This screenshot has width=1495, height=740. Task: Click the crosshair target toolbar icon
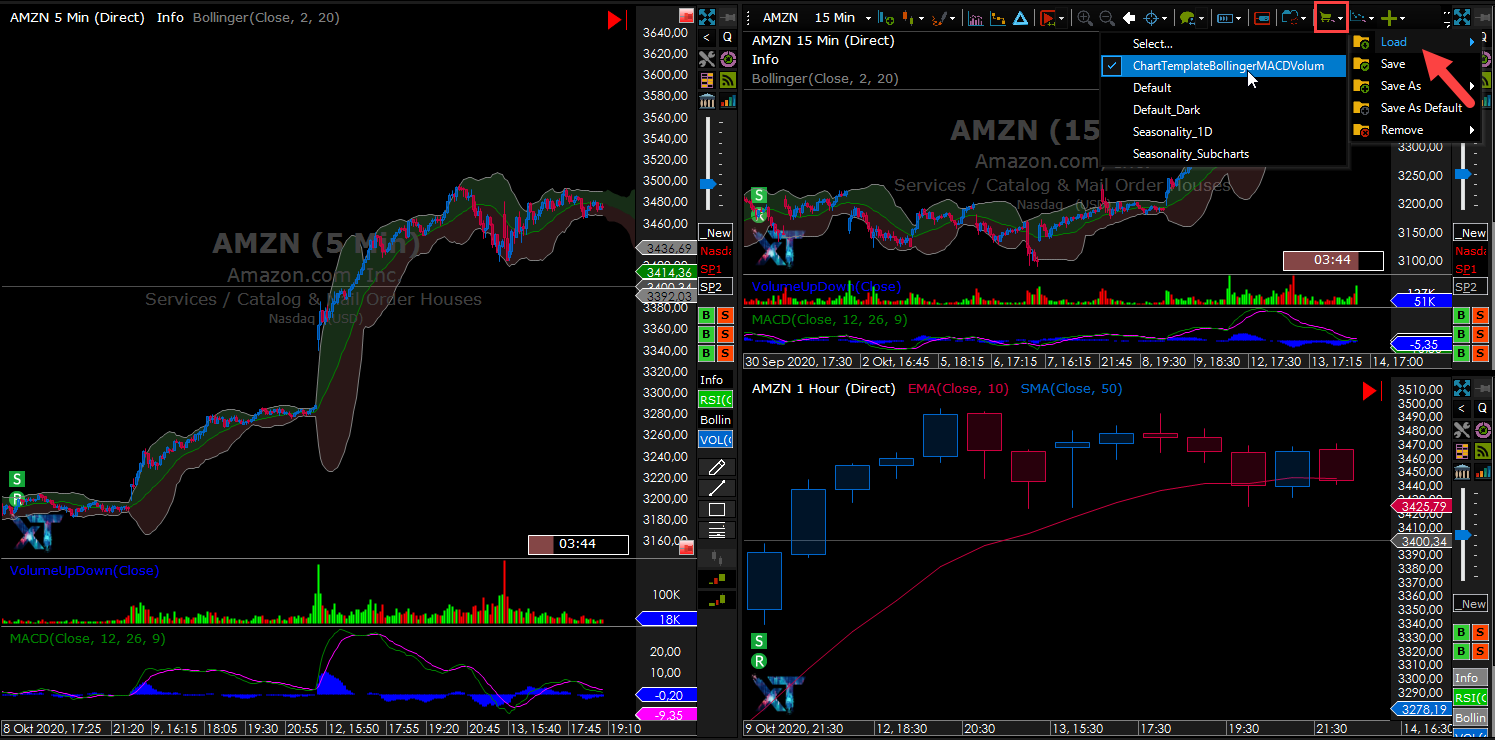1151,18
